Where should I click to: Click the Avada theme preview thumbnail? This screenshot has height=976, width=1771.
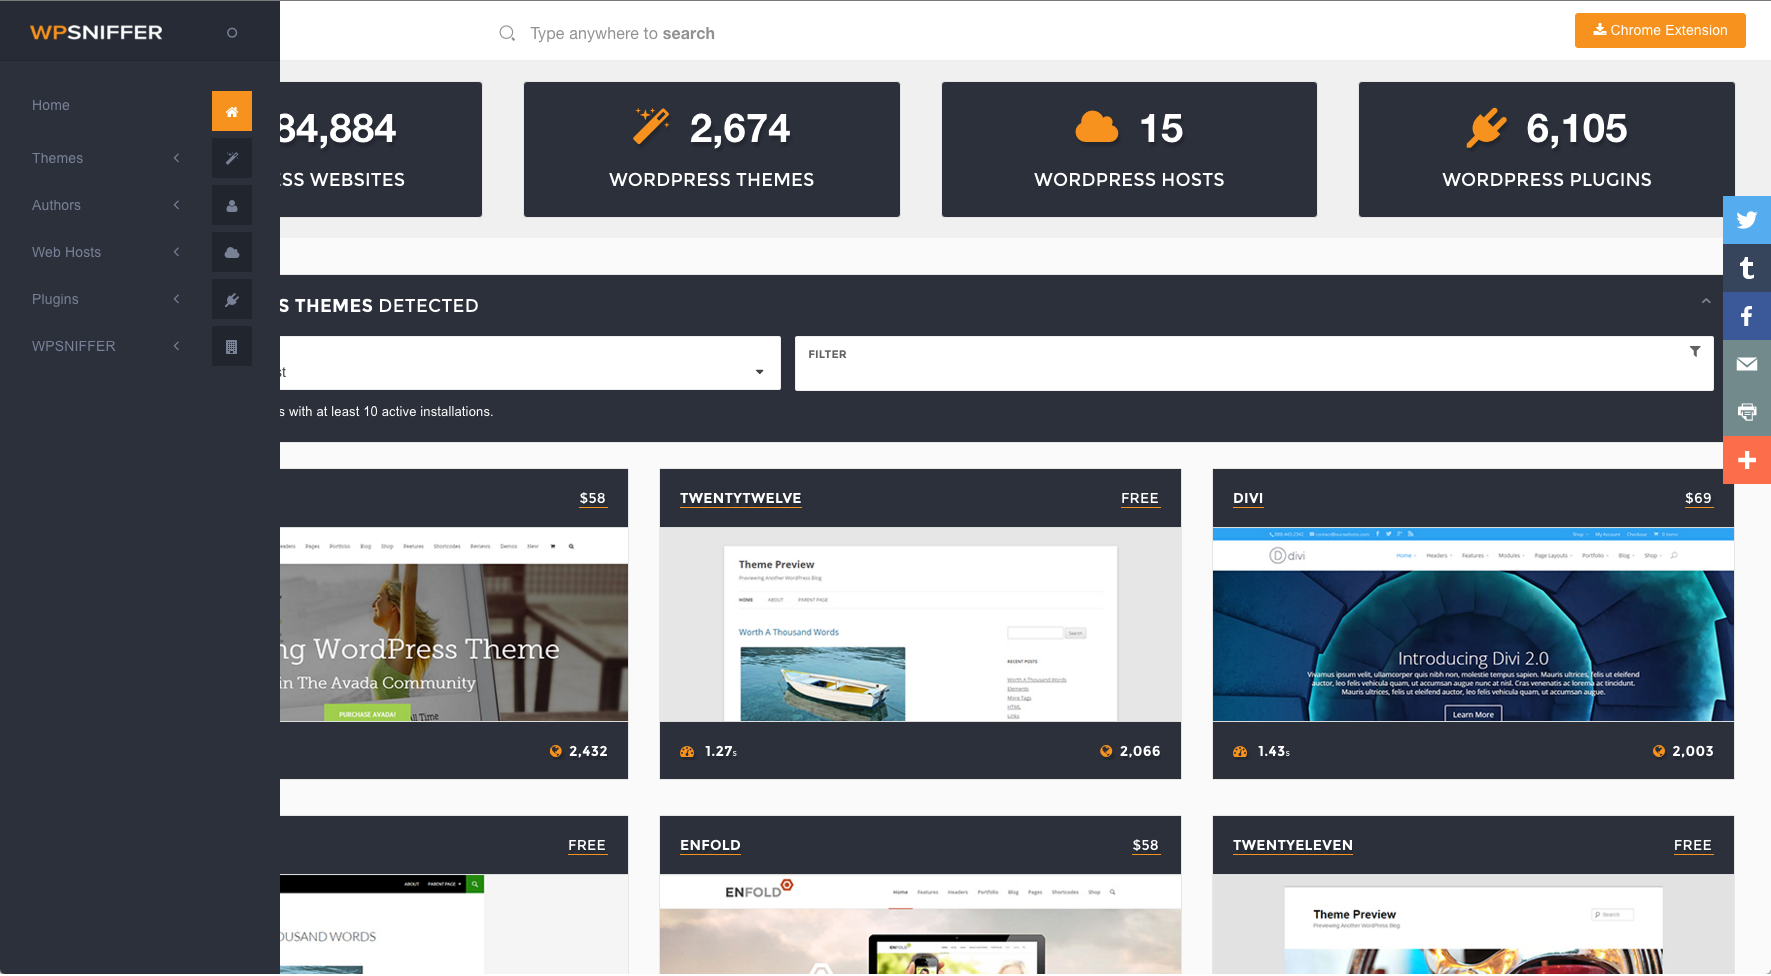pyautogui.click(x=454, y=624)
